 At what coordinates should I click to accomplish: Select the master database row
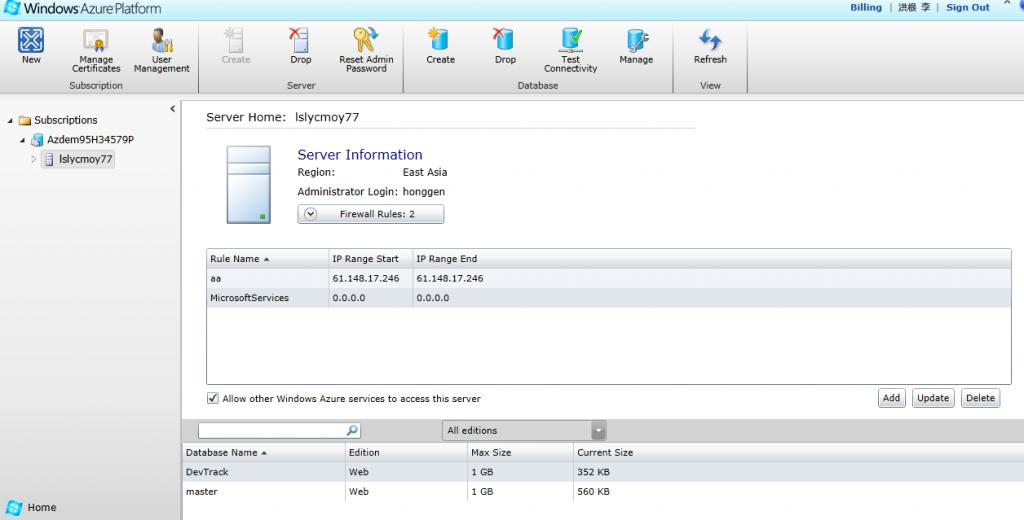pyautogui.click(x=603, y=491)
